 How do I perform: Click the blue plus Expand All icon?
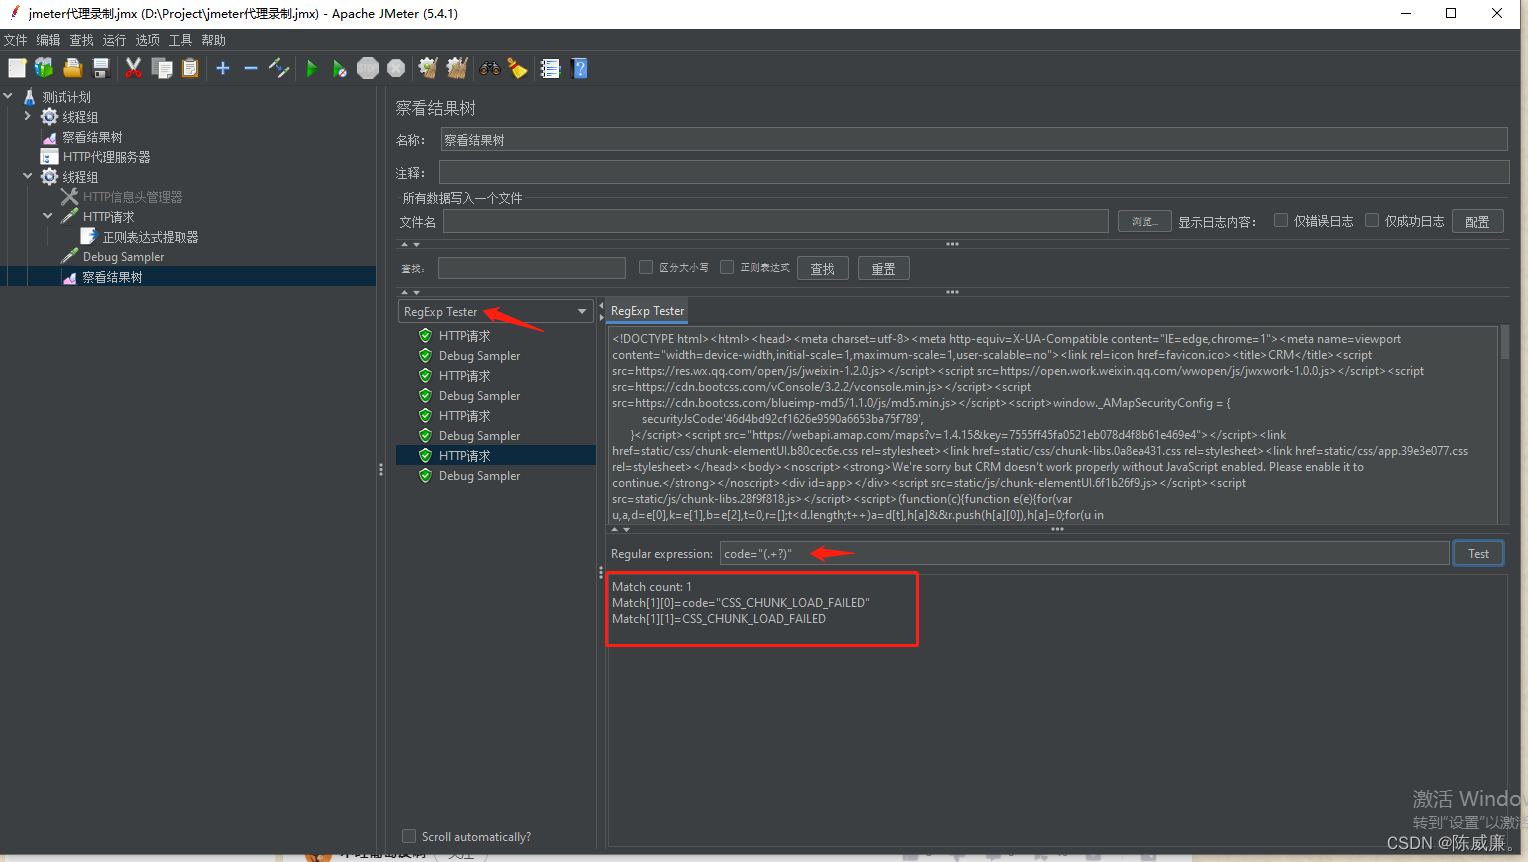[223, 68]
